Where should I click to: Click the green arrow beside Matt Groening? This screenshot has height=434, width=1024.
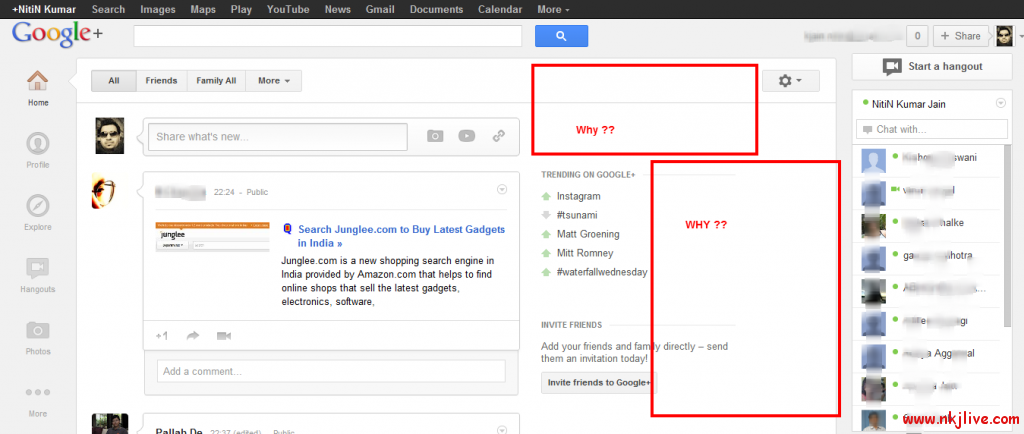point(546,234)
